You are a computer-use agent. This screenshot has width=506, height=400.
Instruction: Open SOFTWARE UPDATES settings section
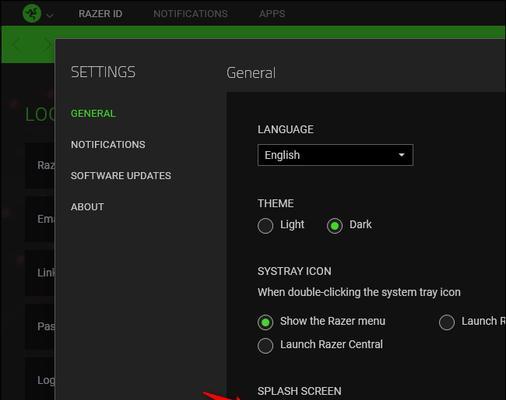(121, 176)
